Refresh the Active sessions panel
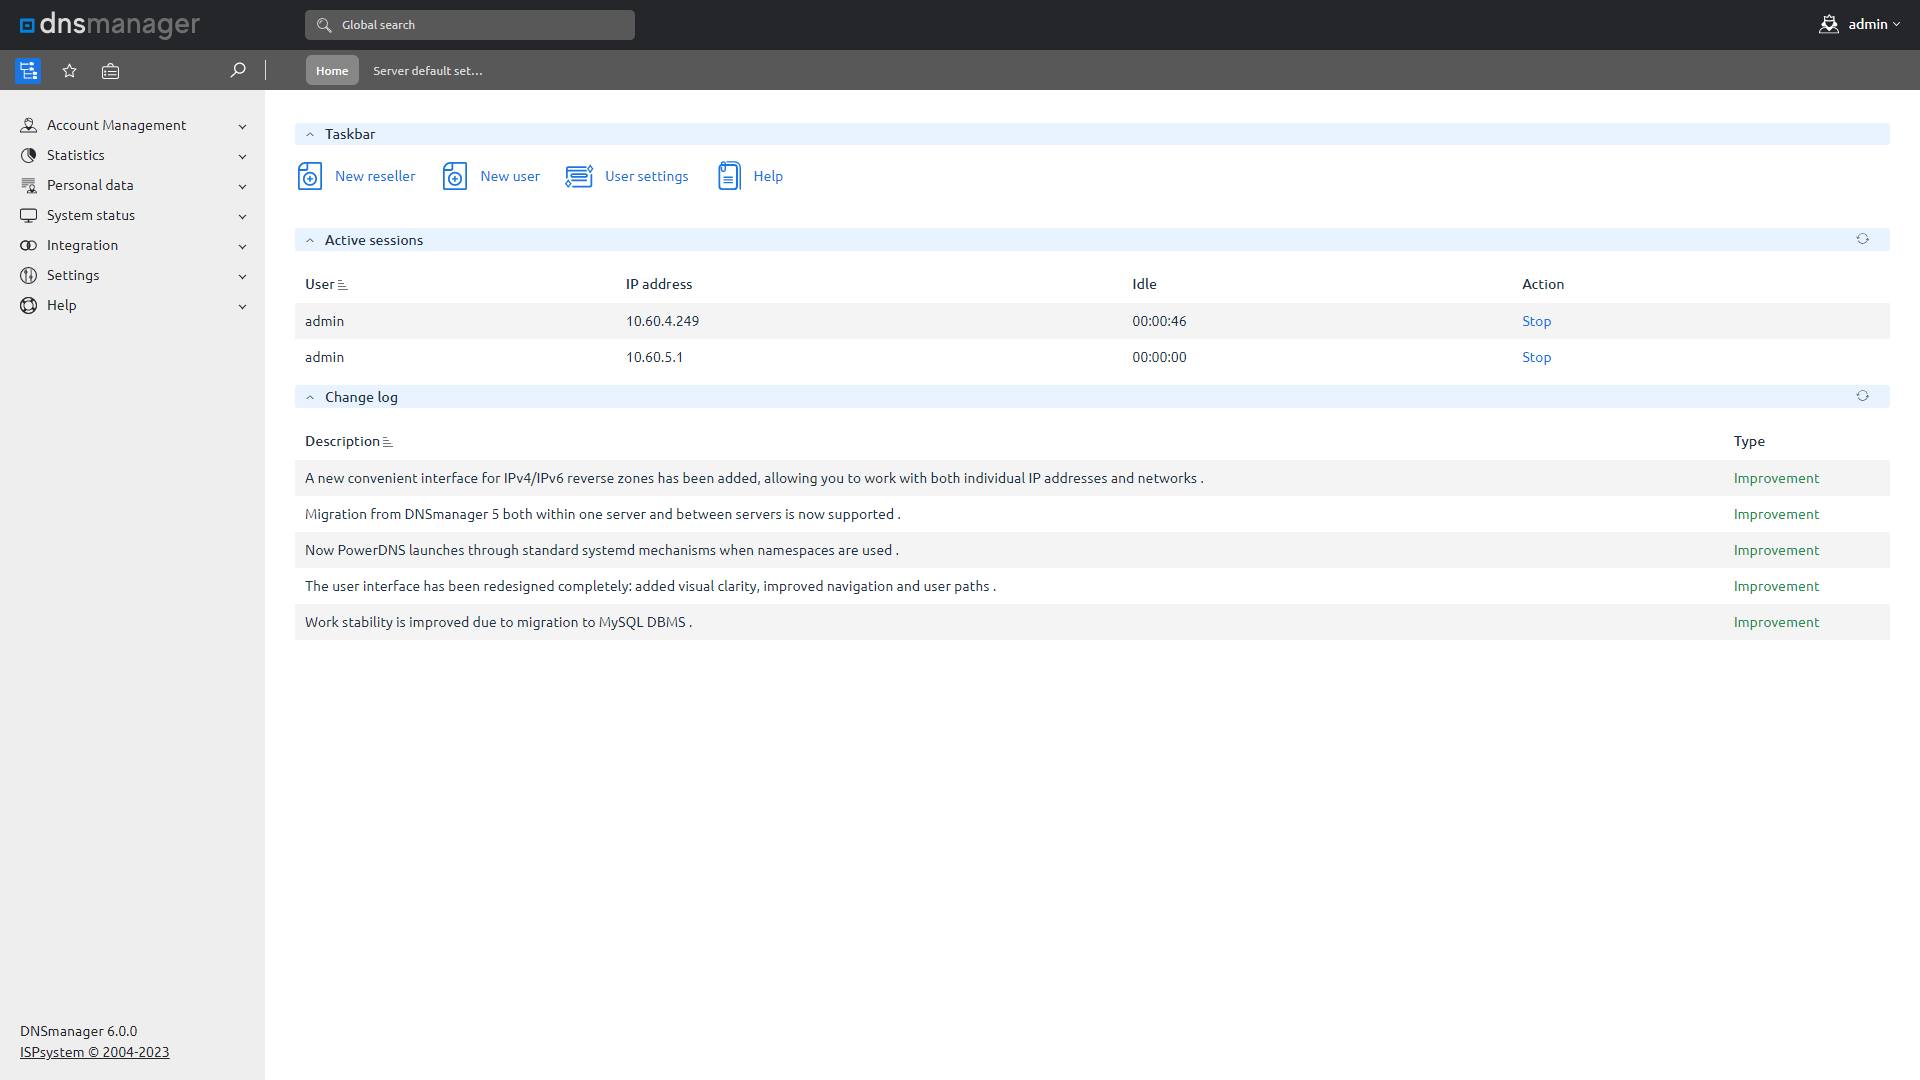Screen dimensions: 1920x1080 [x=1862, y=239]
